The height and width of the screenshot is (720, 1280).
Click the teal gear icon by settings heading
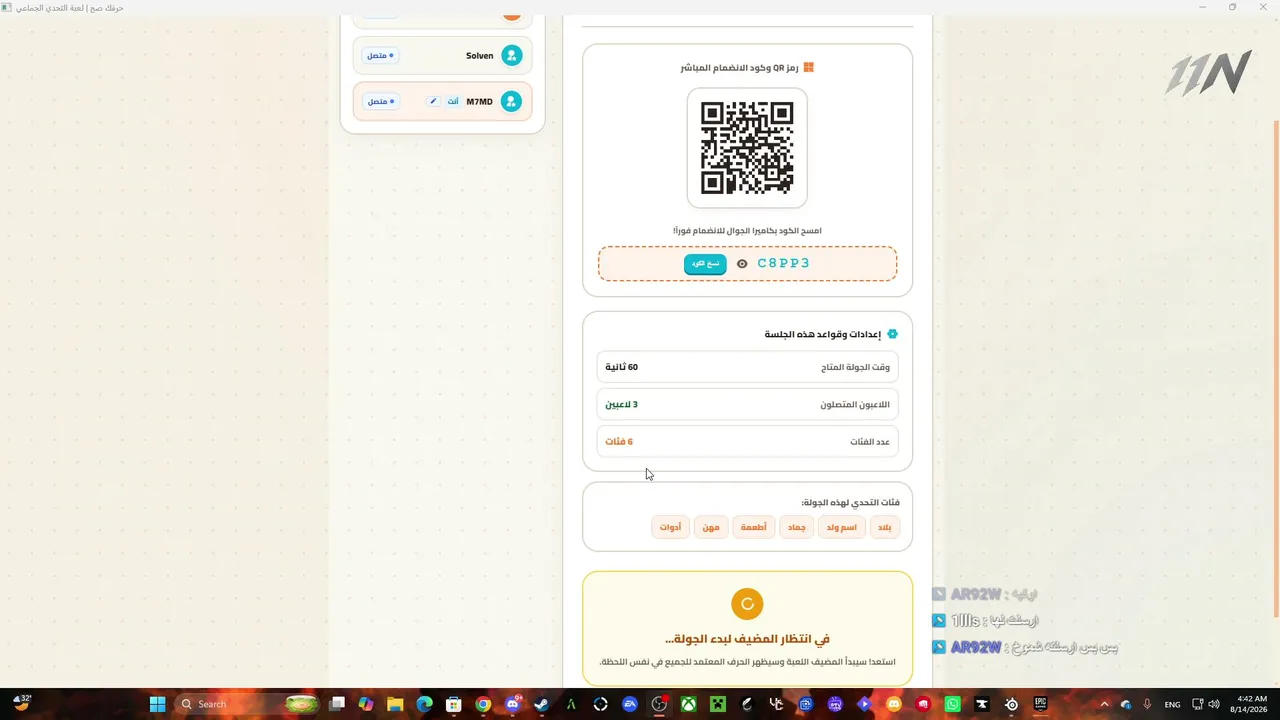(892, 334)
